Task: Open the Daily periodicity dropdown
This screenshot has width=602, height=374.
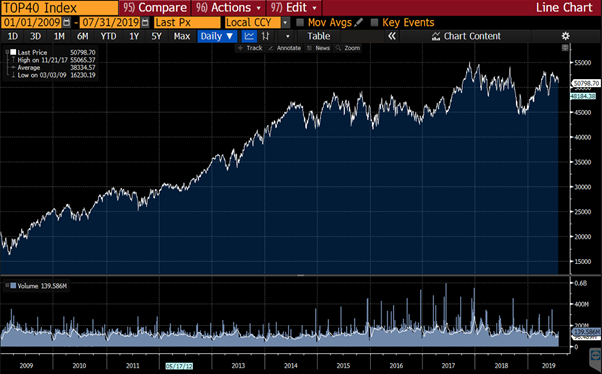Action: (217, 36)
